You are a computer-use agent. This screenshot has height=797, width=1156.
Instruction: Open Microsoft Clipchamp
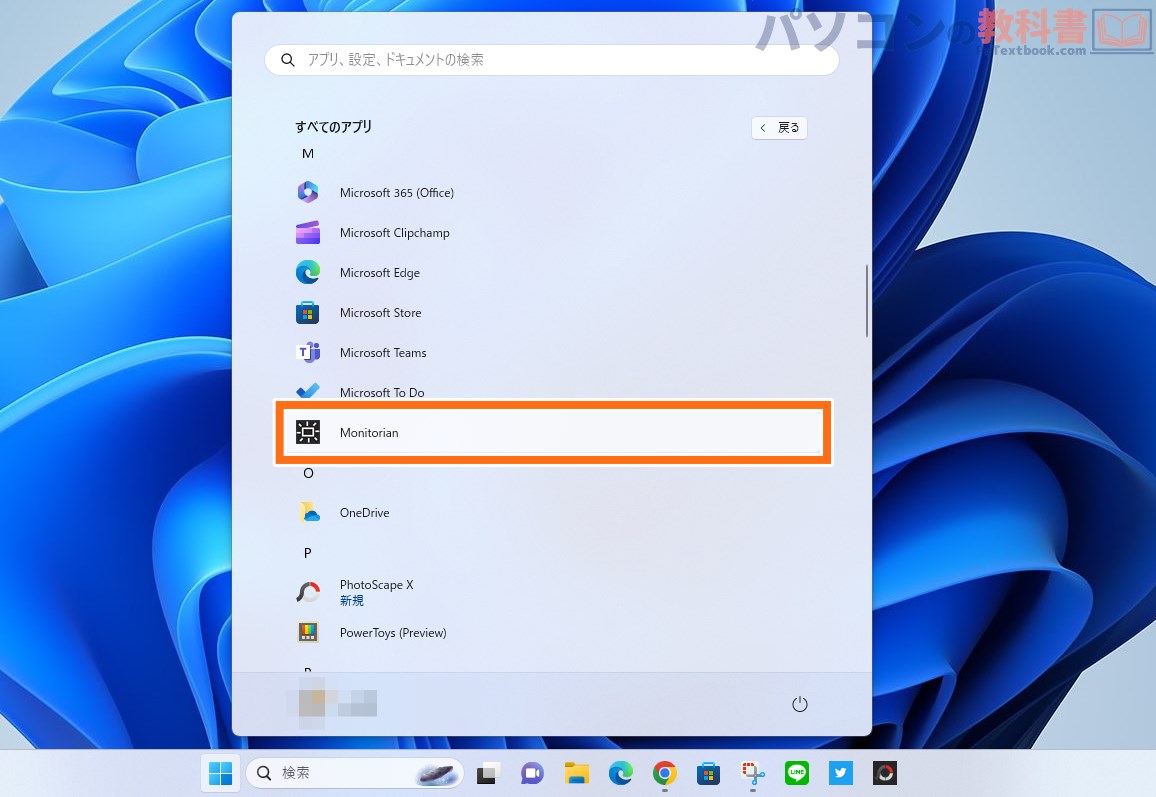point(394,233)
